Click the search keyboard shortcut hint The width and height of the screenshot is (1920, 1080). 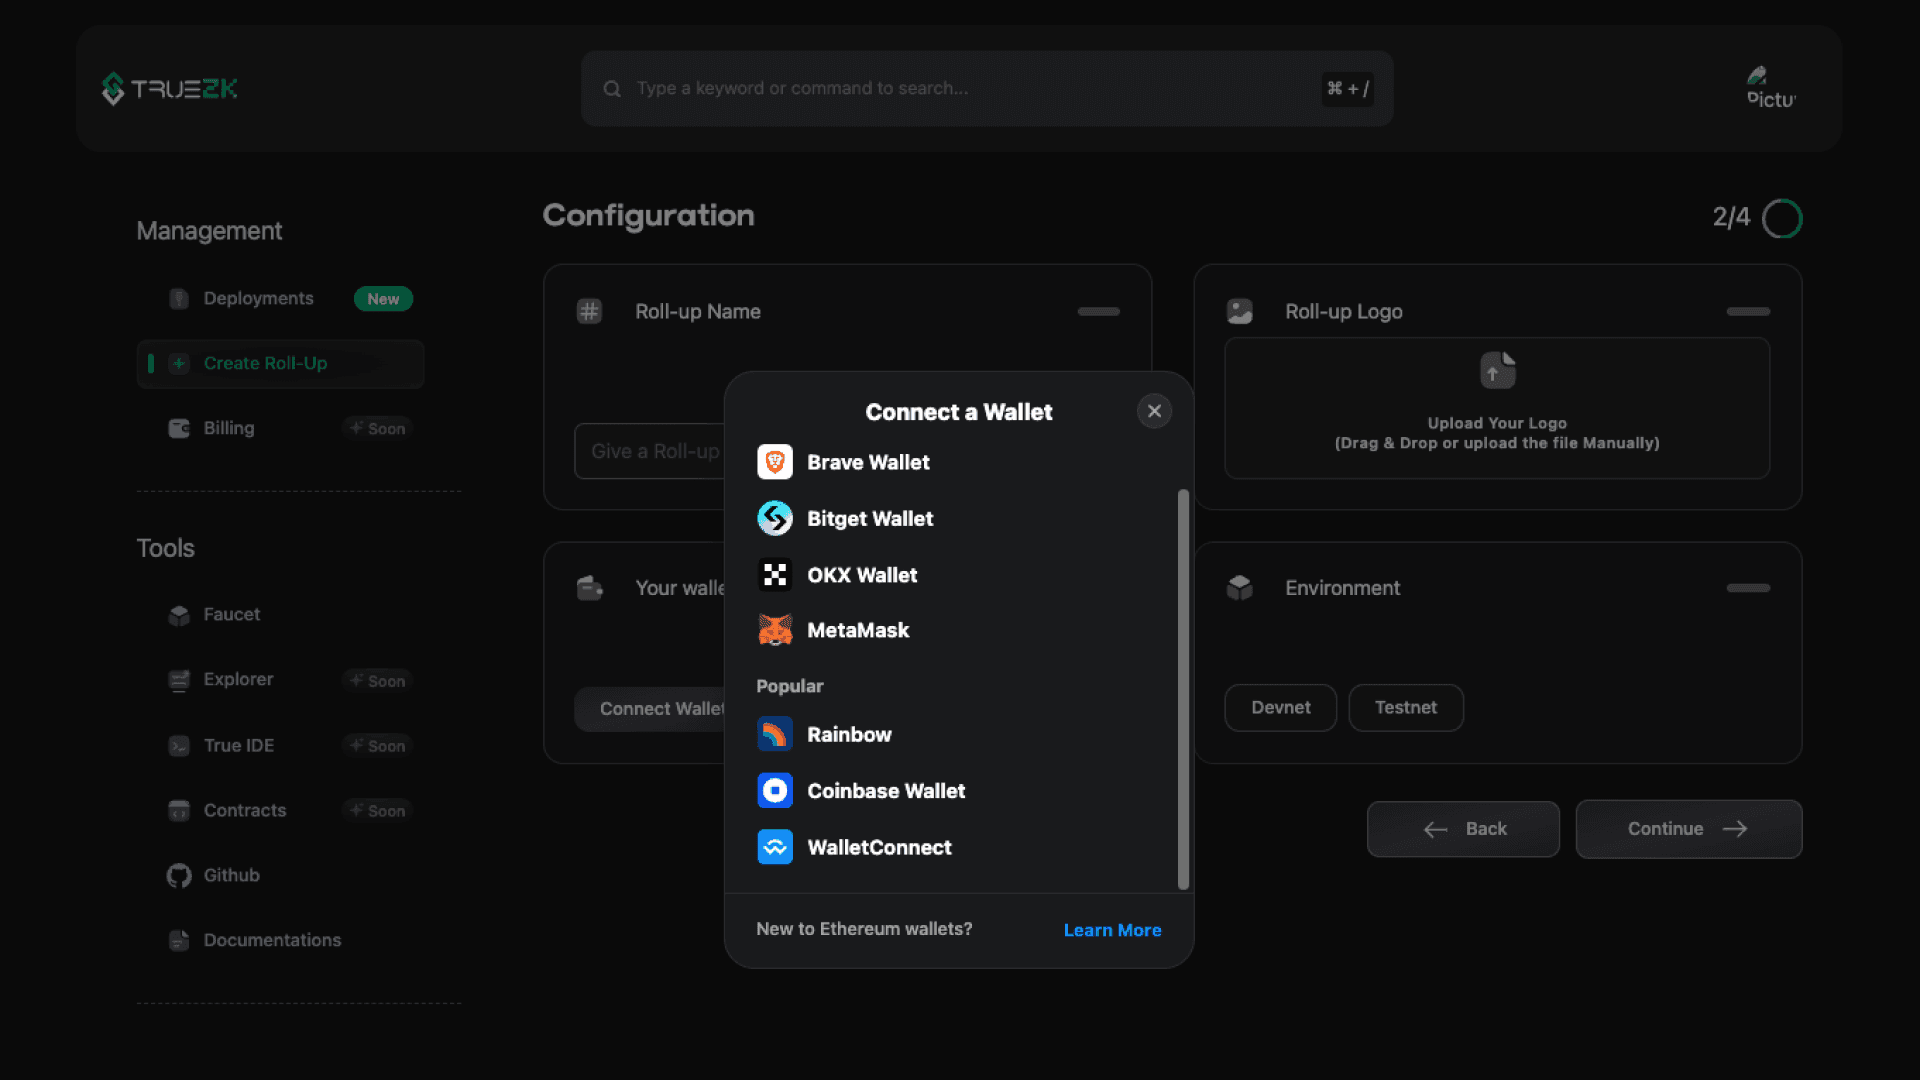[1347, 89]
